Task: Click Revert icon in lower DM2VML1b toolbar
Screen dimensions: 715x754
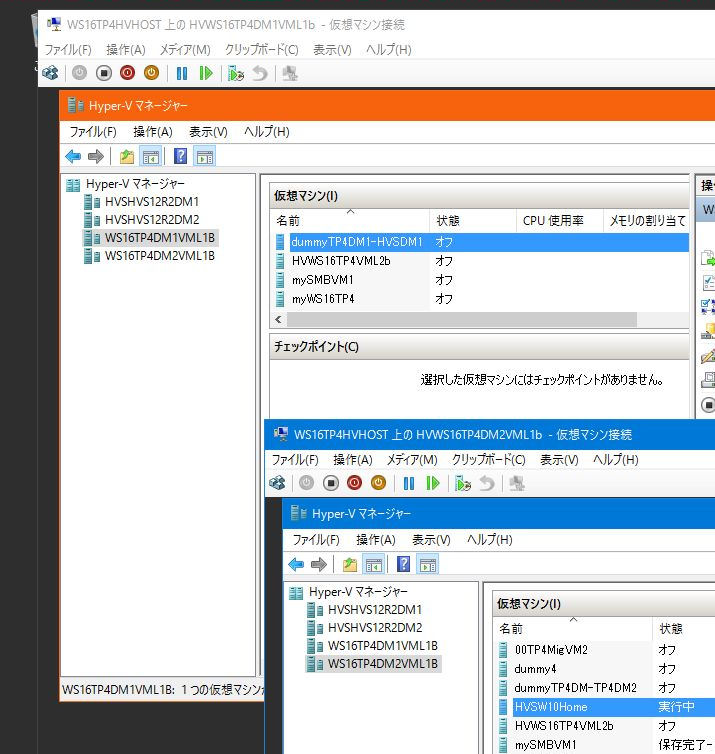Action: pos(487,483)
